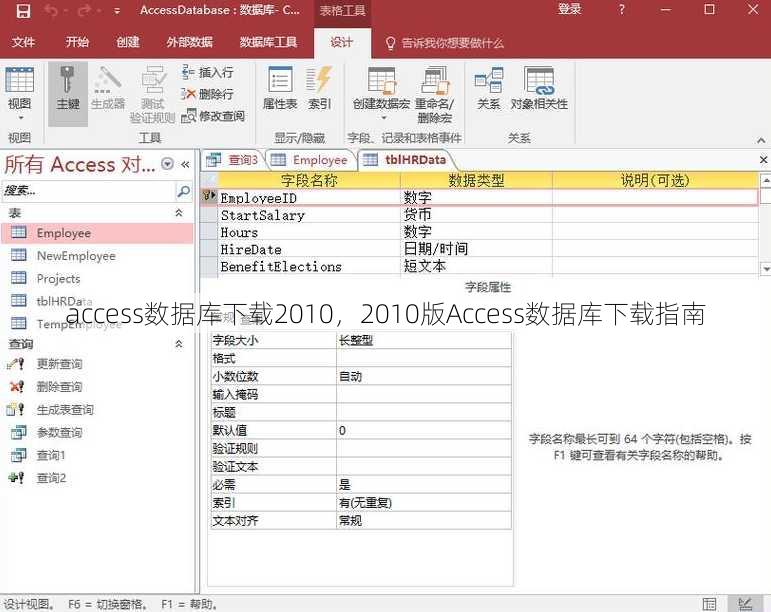
Task: Expand the 视图 dropdown arrow
Action: click(x=21, y=118)
